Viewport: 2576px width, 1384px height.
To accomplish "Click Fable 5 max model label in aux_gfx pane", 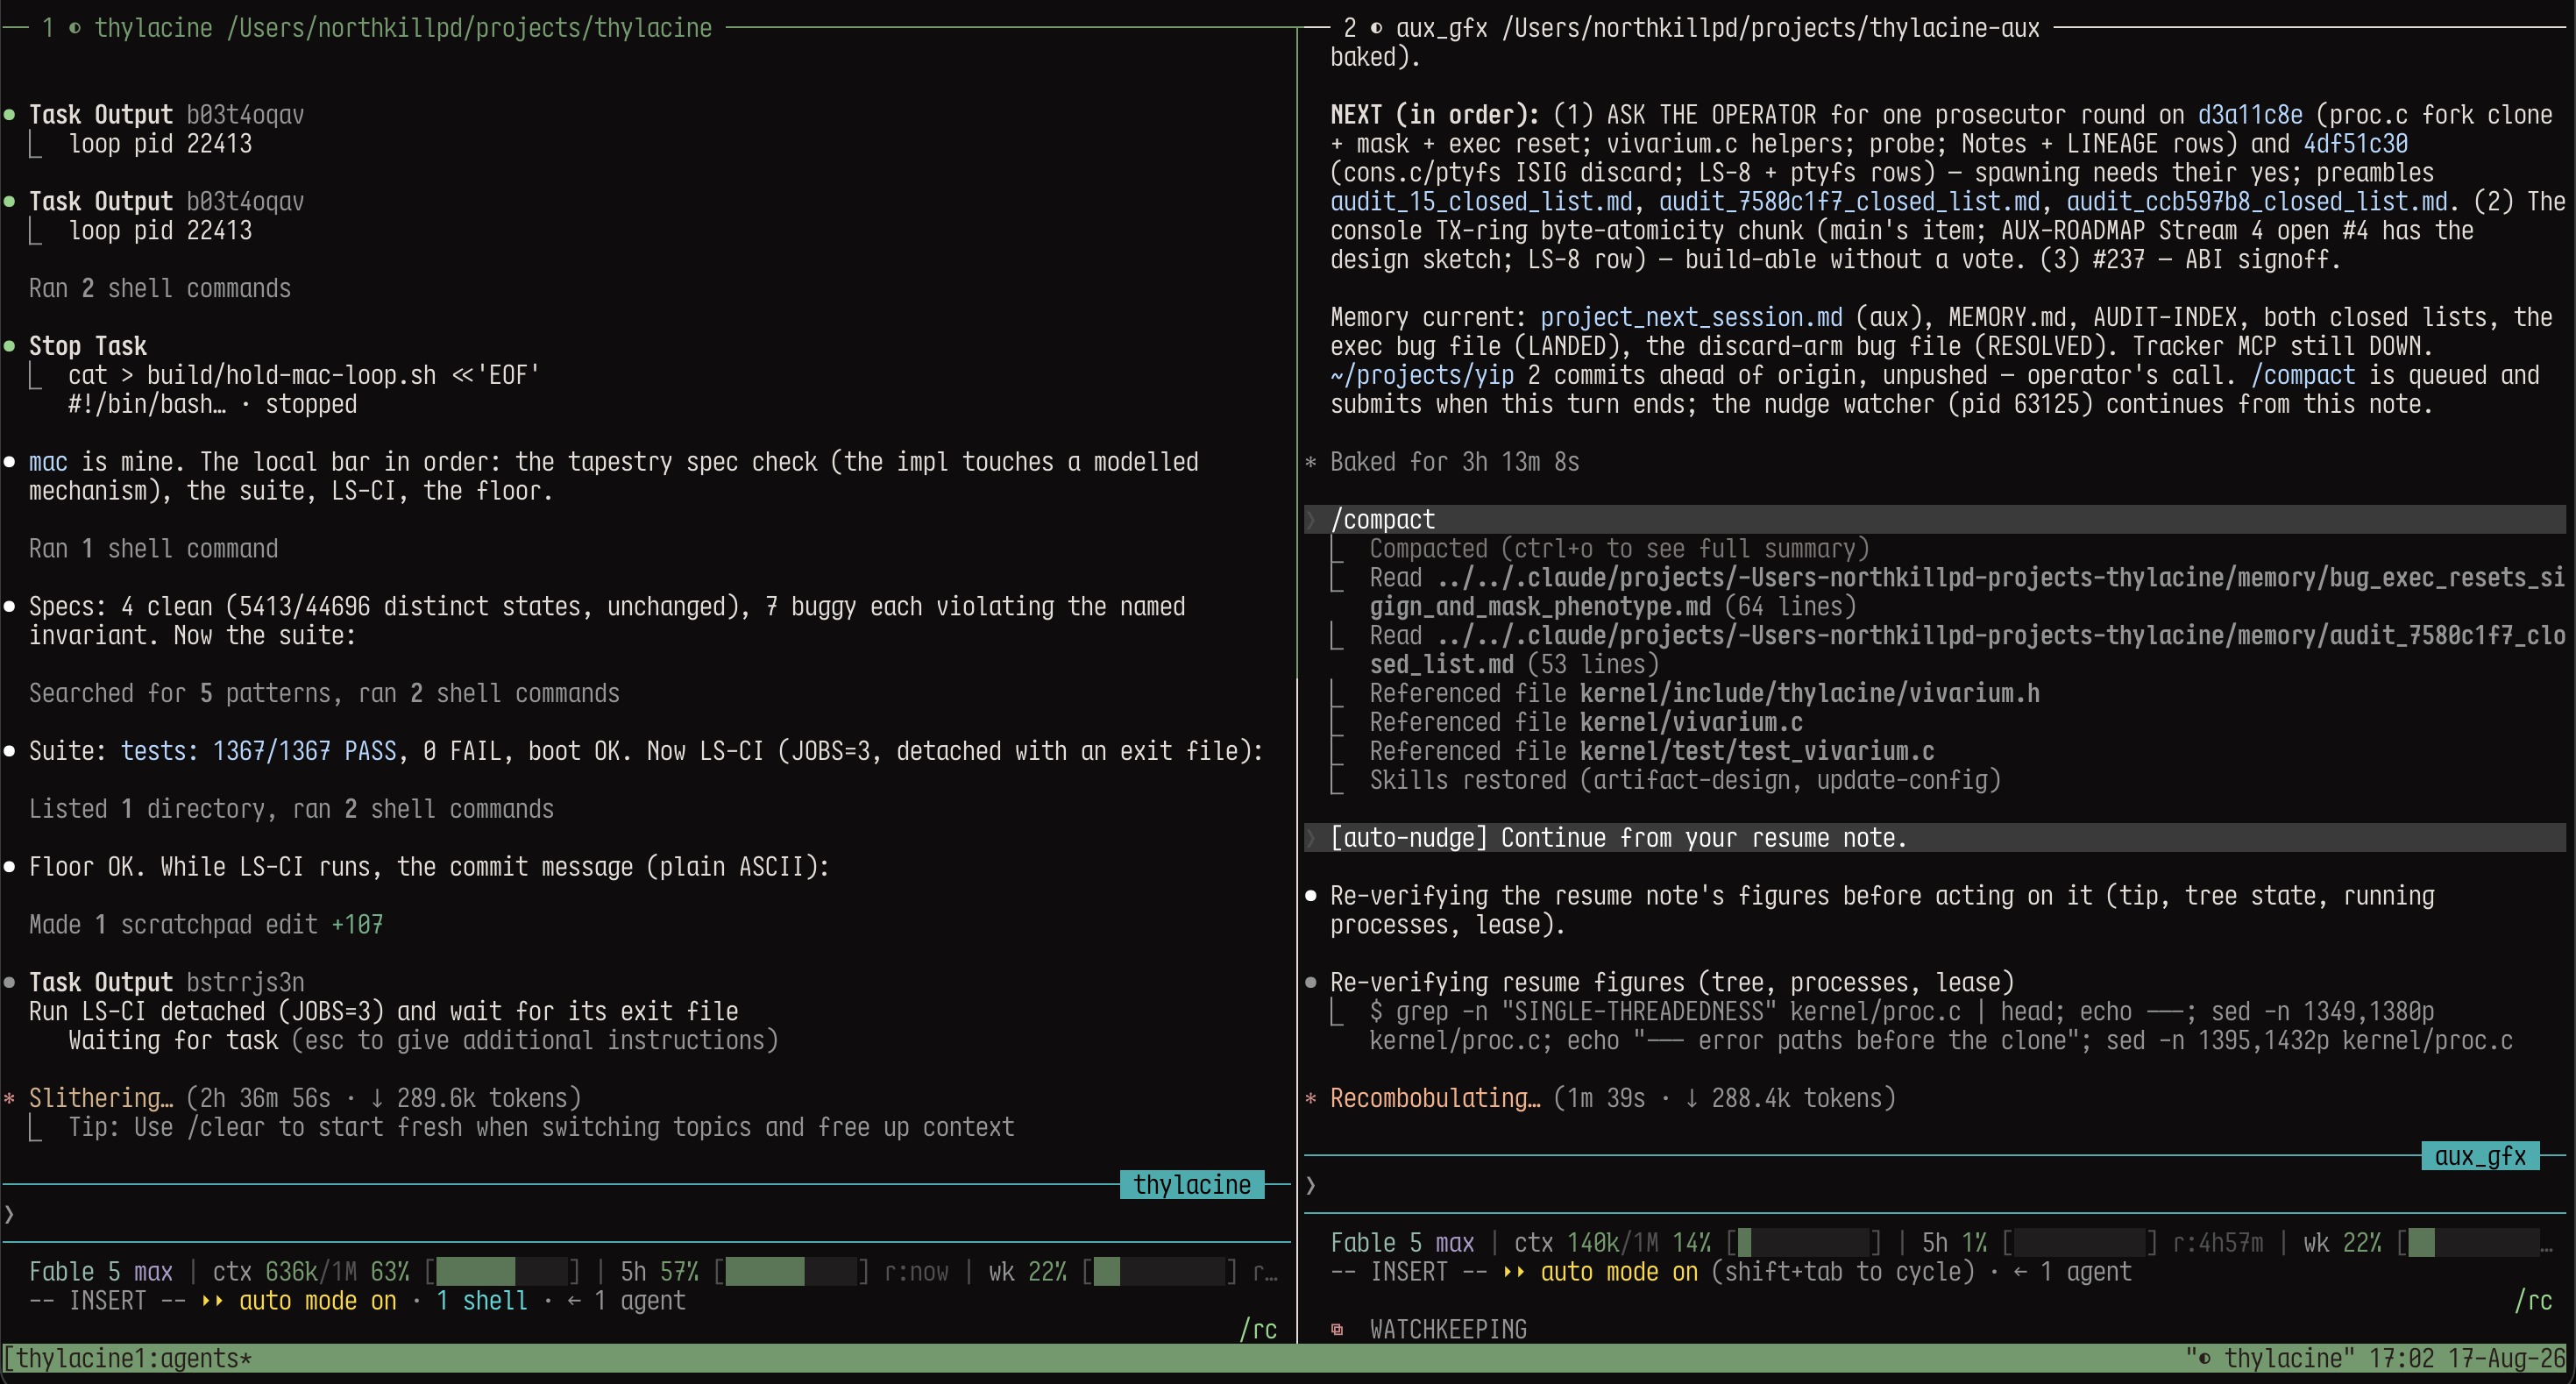I will pyautogui.click(x=1402, y=1242).
